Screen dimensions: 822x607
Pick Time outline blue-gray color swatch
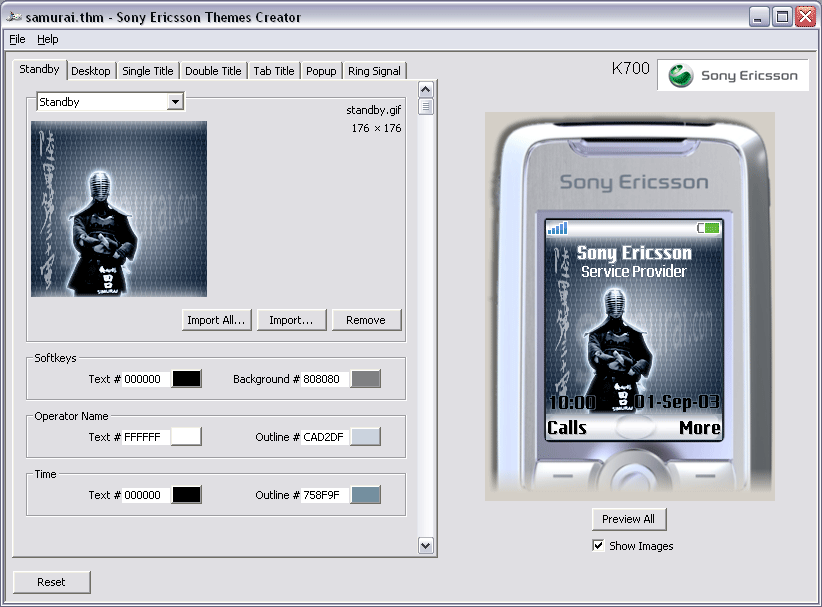pos(366,495)
